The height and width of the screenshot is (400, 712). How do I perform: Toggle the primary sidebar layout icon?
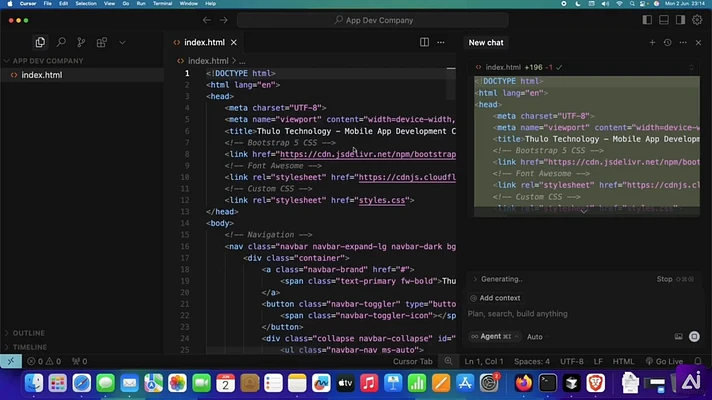(647, 20)
